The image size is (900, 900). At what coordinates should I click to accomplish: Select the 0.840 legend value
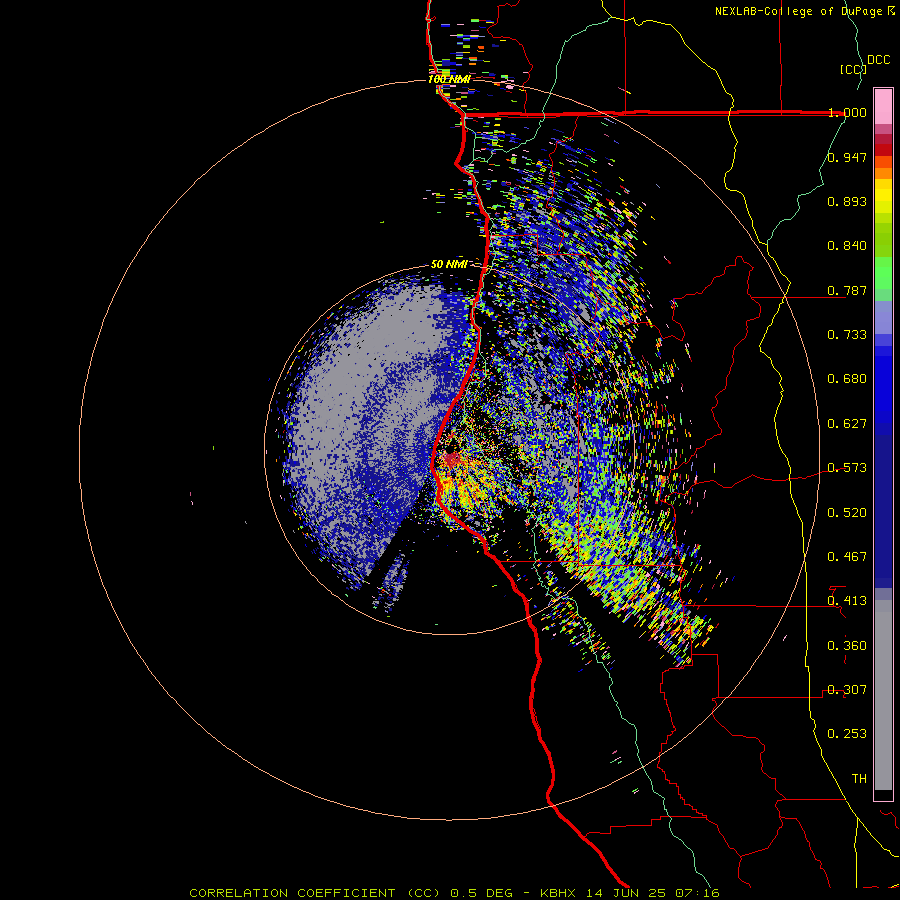(847, 246)
